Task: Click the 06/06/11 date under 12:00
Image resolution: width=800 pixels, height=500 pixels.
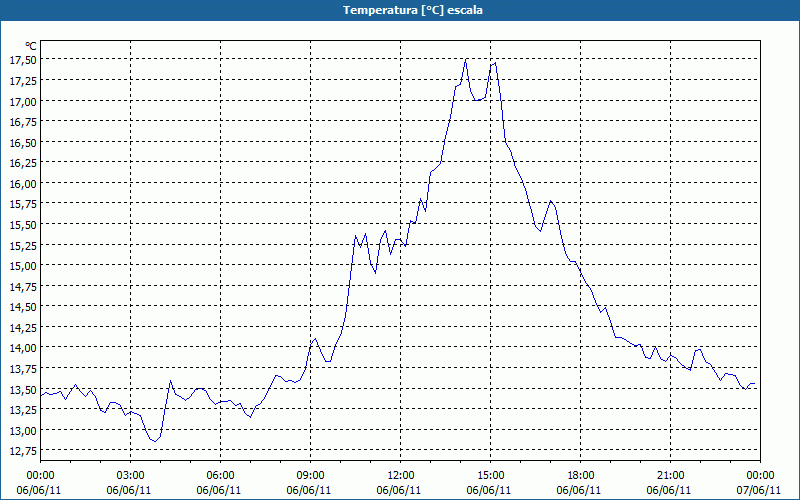Action: point(399,490)
